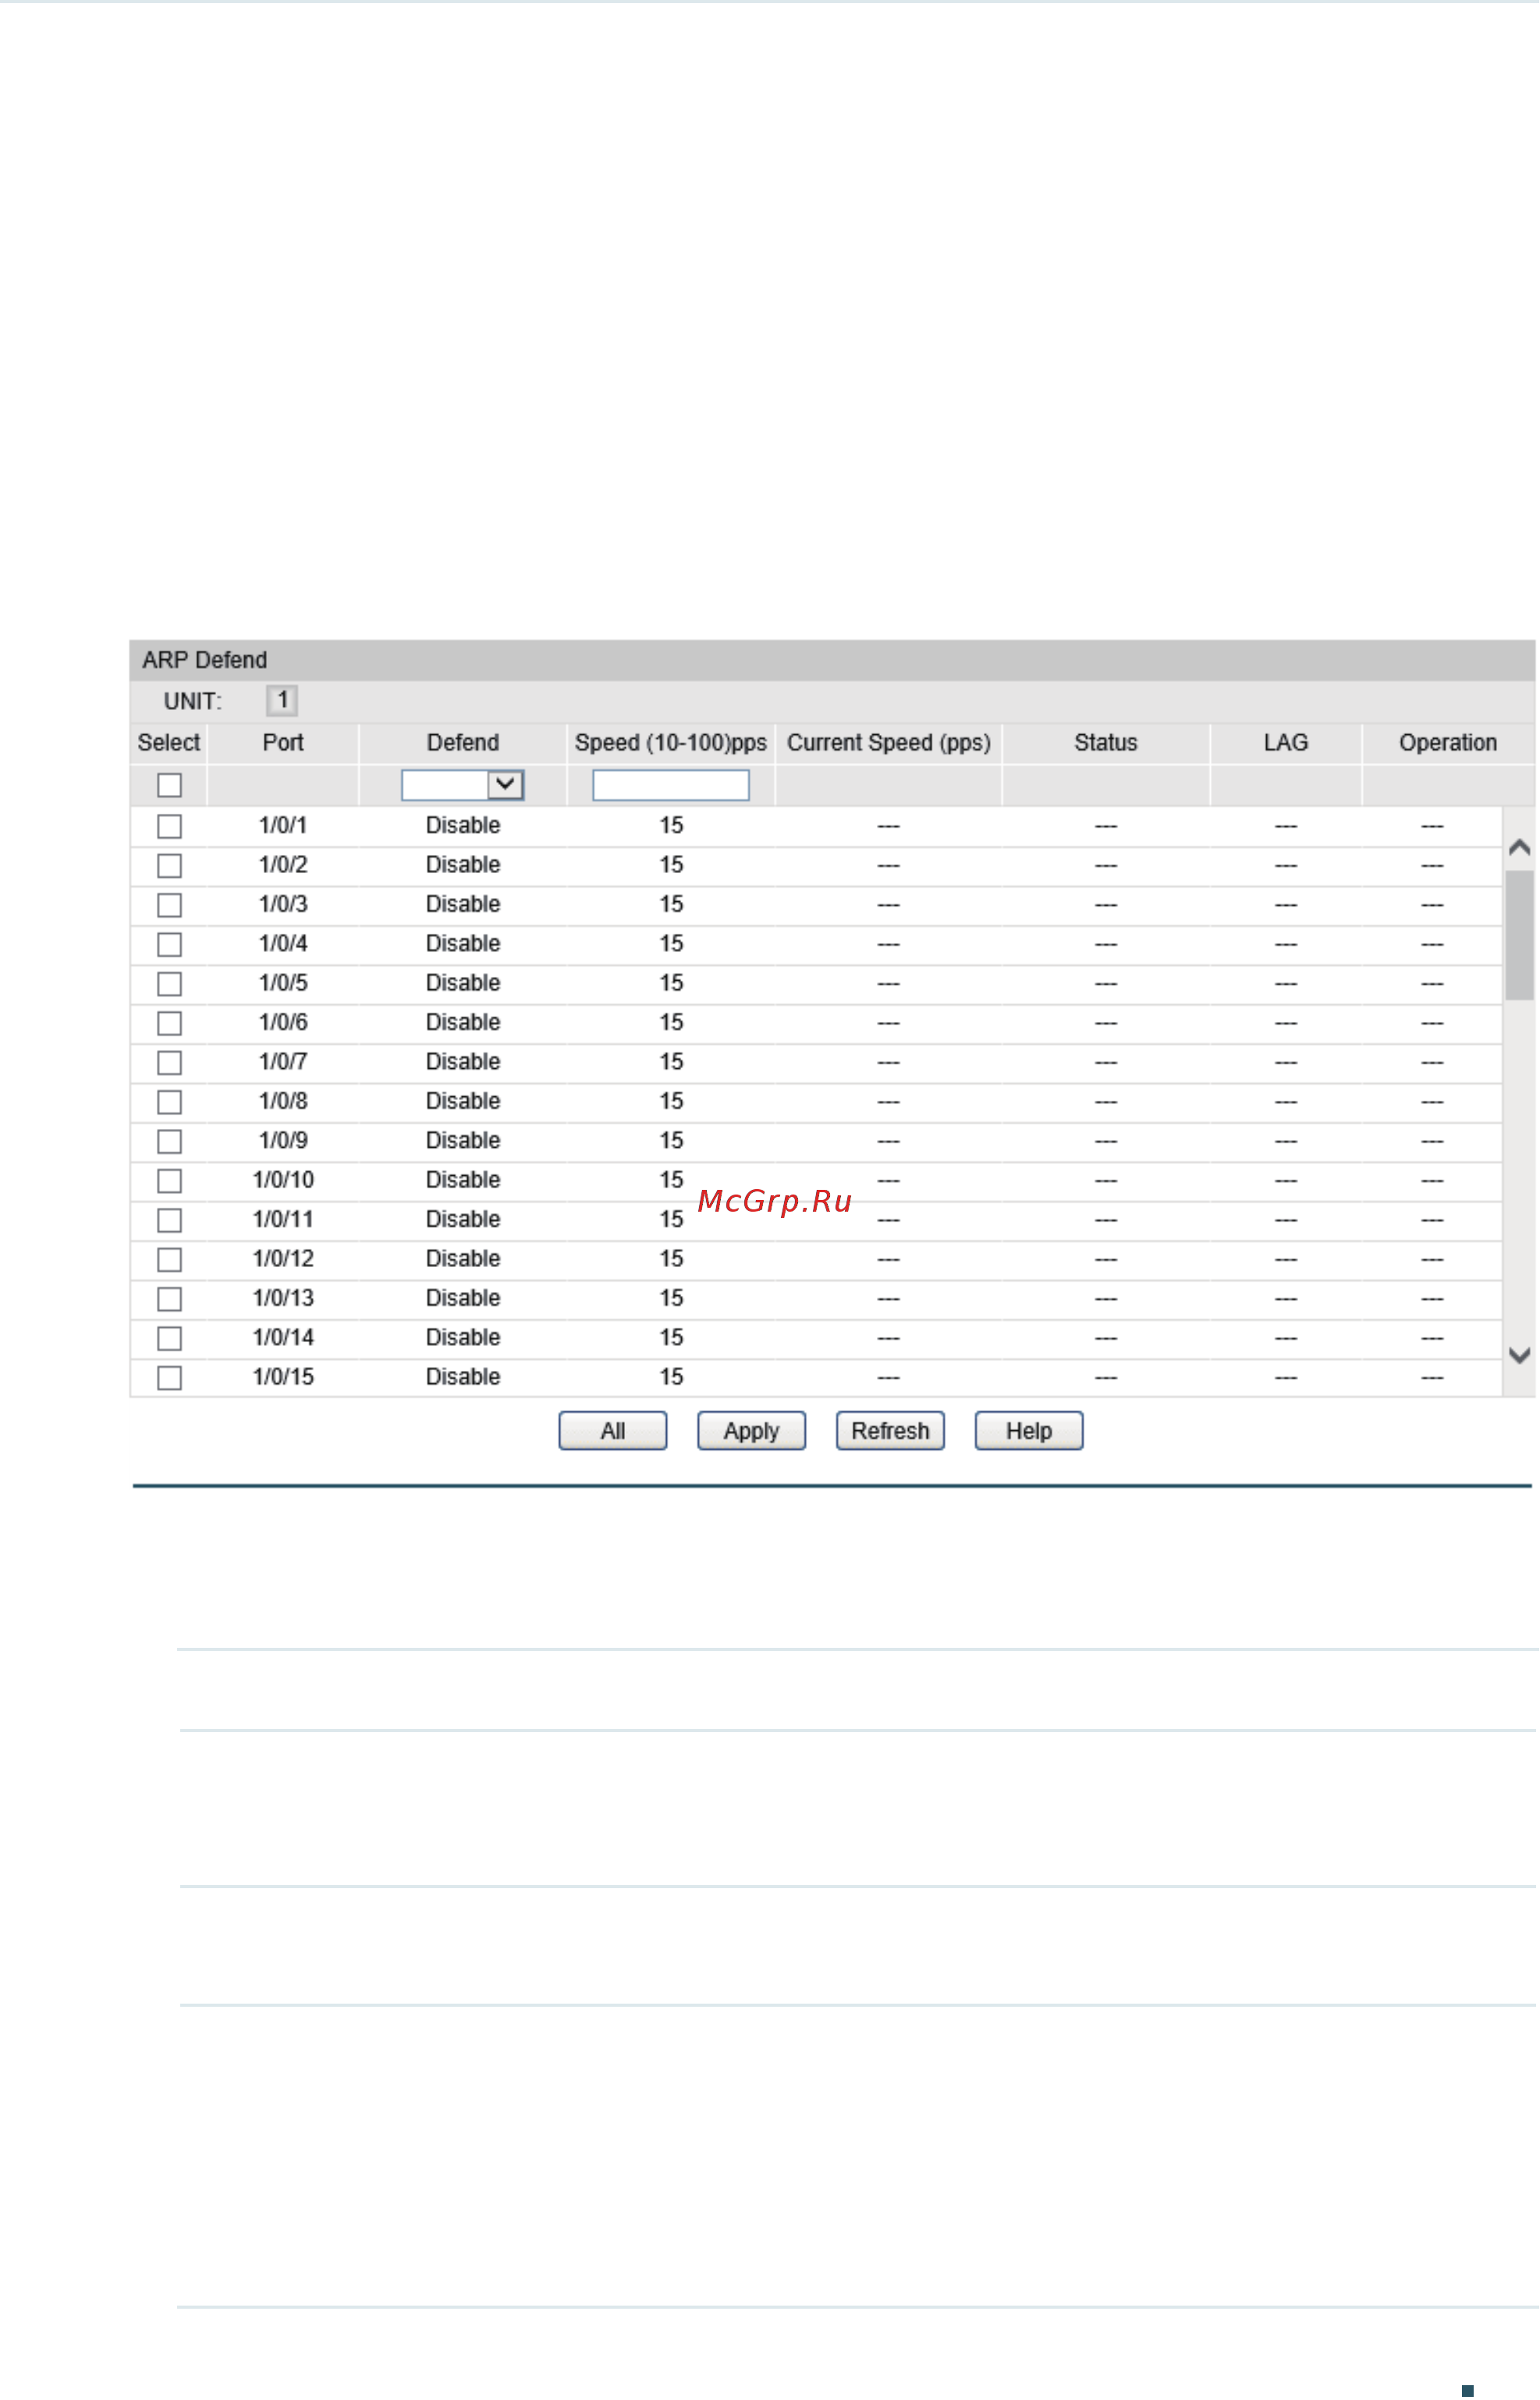Open the Defend dropdown
Image resolution: width=1540 pixels, height=2400 pixels.
463,785
